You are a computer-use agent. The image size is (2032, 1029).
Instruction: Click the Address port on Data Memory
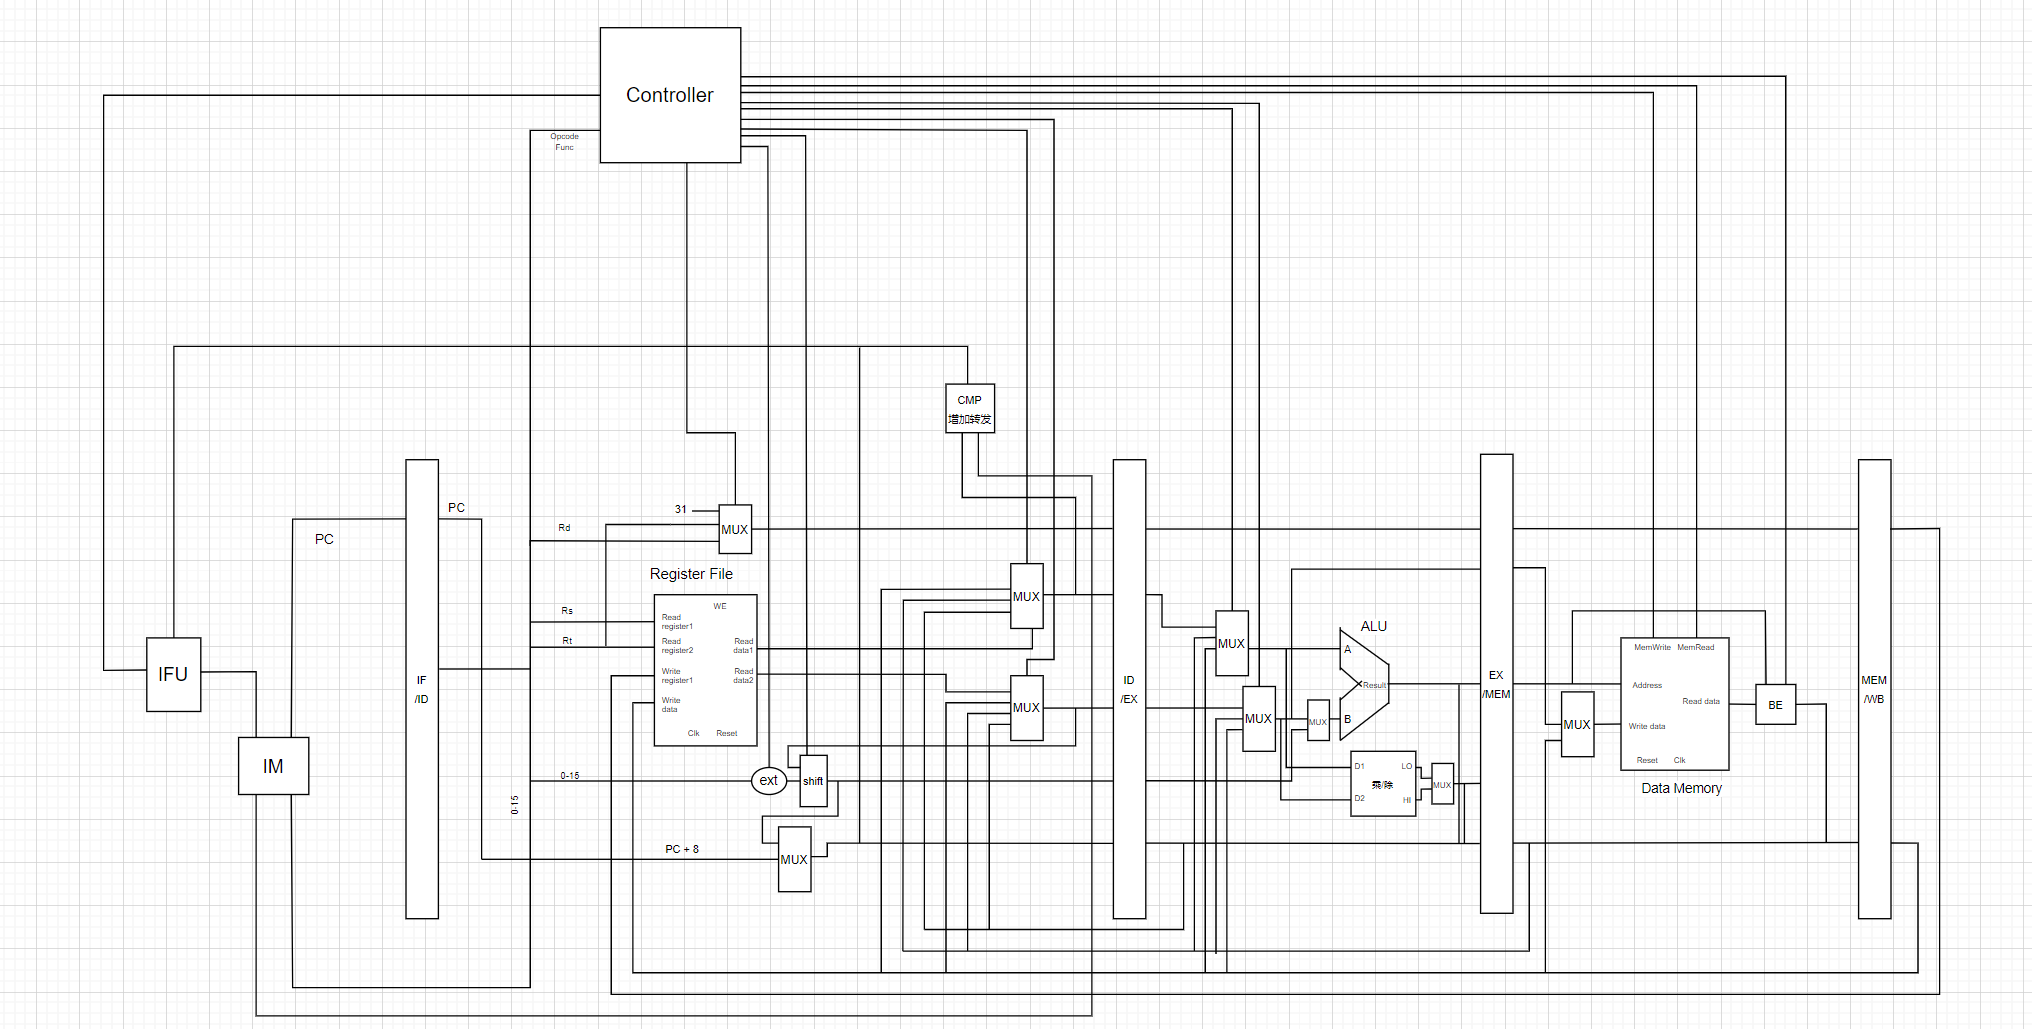(1647, 685)
